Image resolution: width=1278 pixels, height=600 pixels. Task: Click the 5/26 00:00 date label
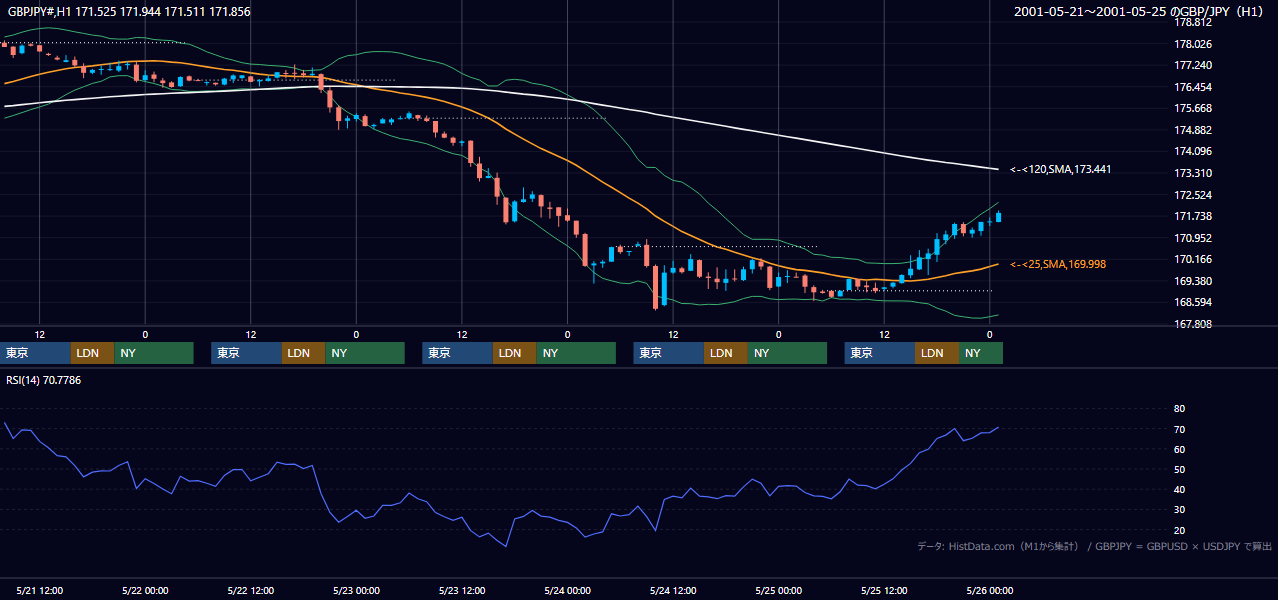989,590
